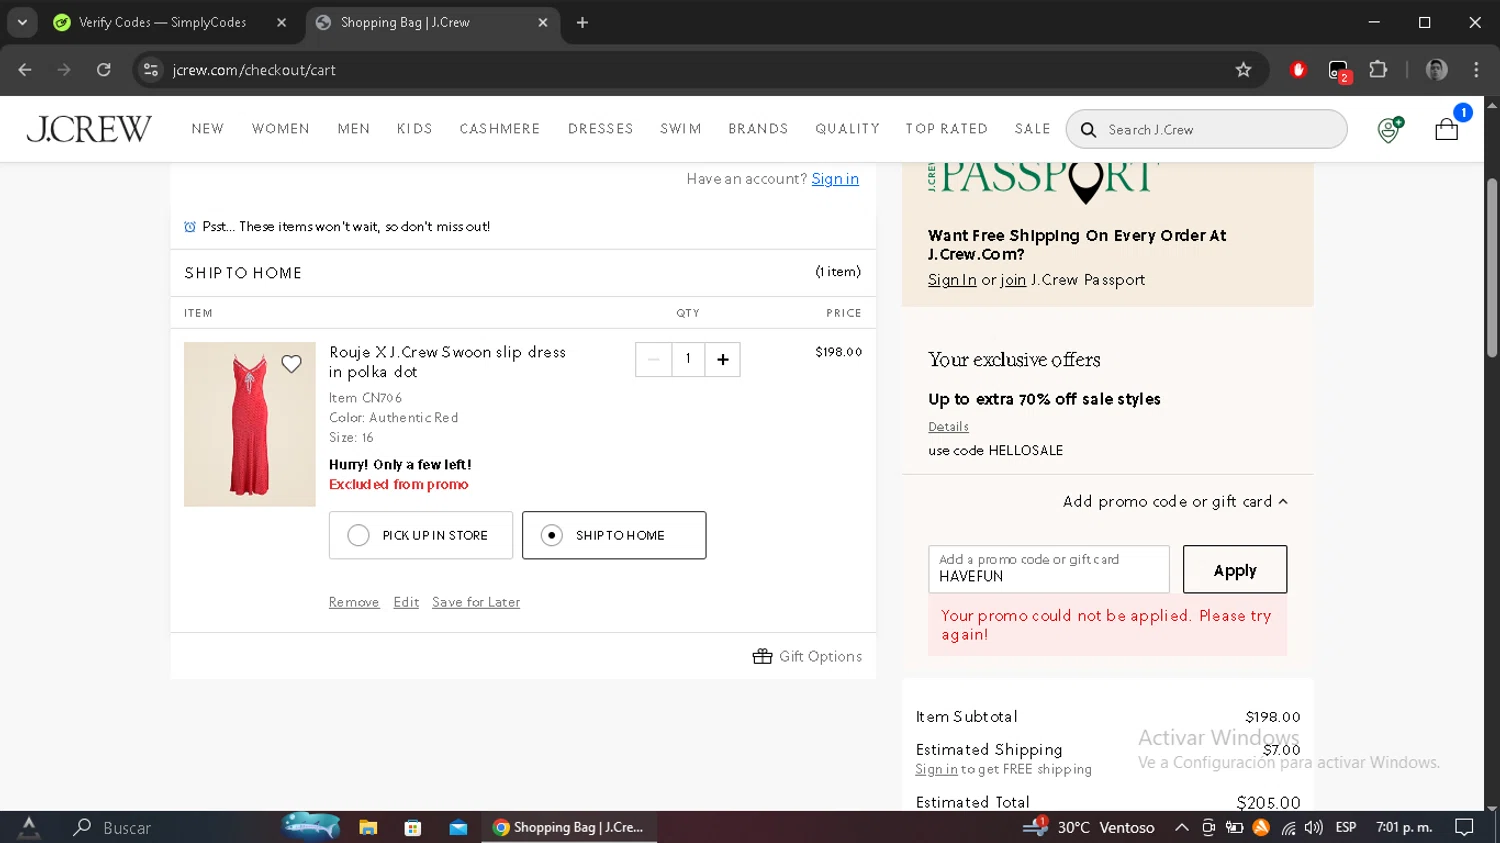The image size is (1500, 843).
Task: Close the Verify Codes SimplyCodes tab
Action: pyautogui.click(x=281, y=22)
